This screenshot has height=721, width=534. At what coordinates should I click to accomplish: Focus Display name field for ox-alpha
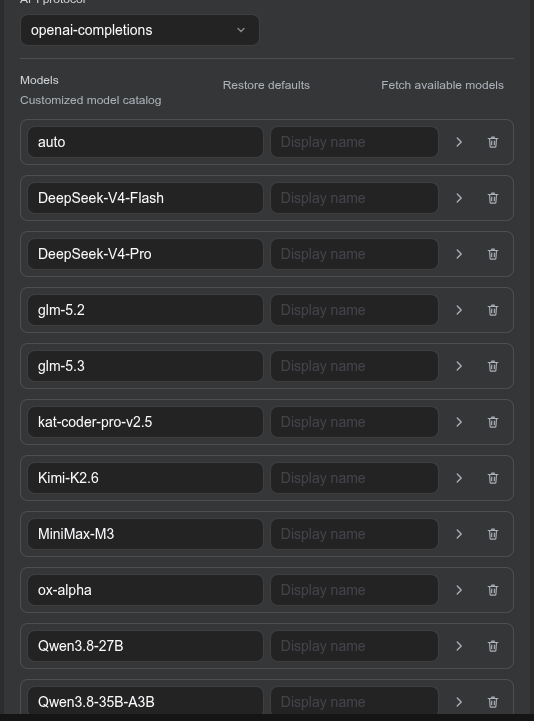click(x=354, y=590)
